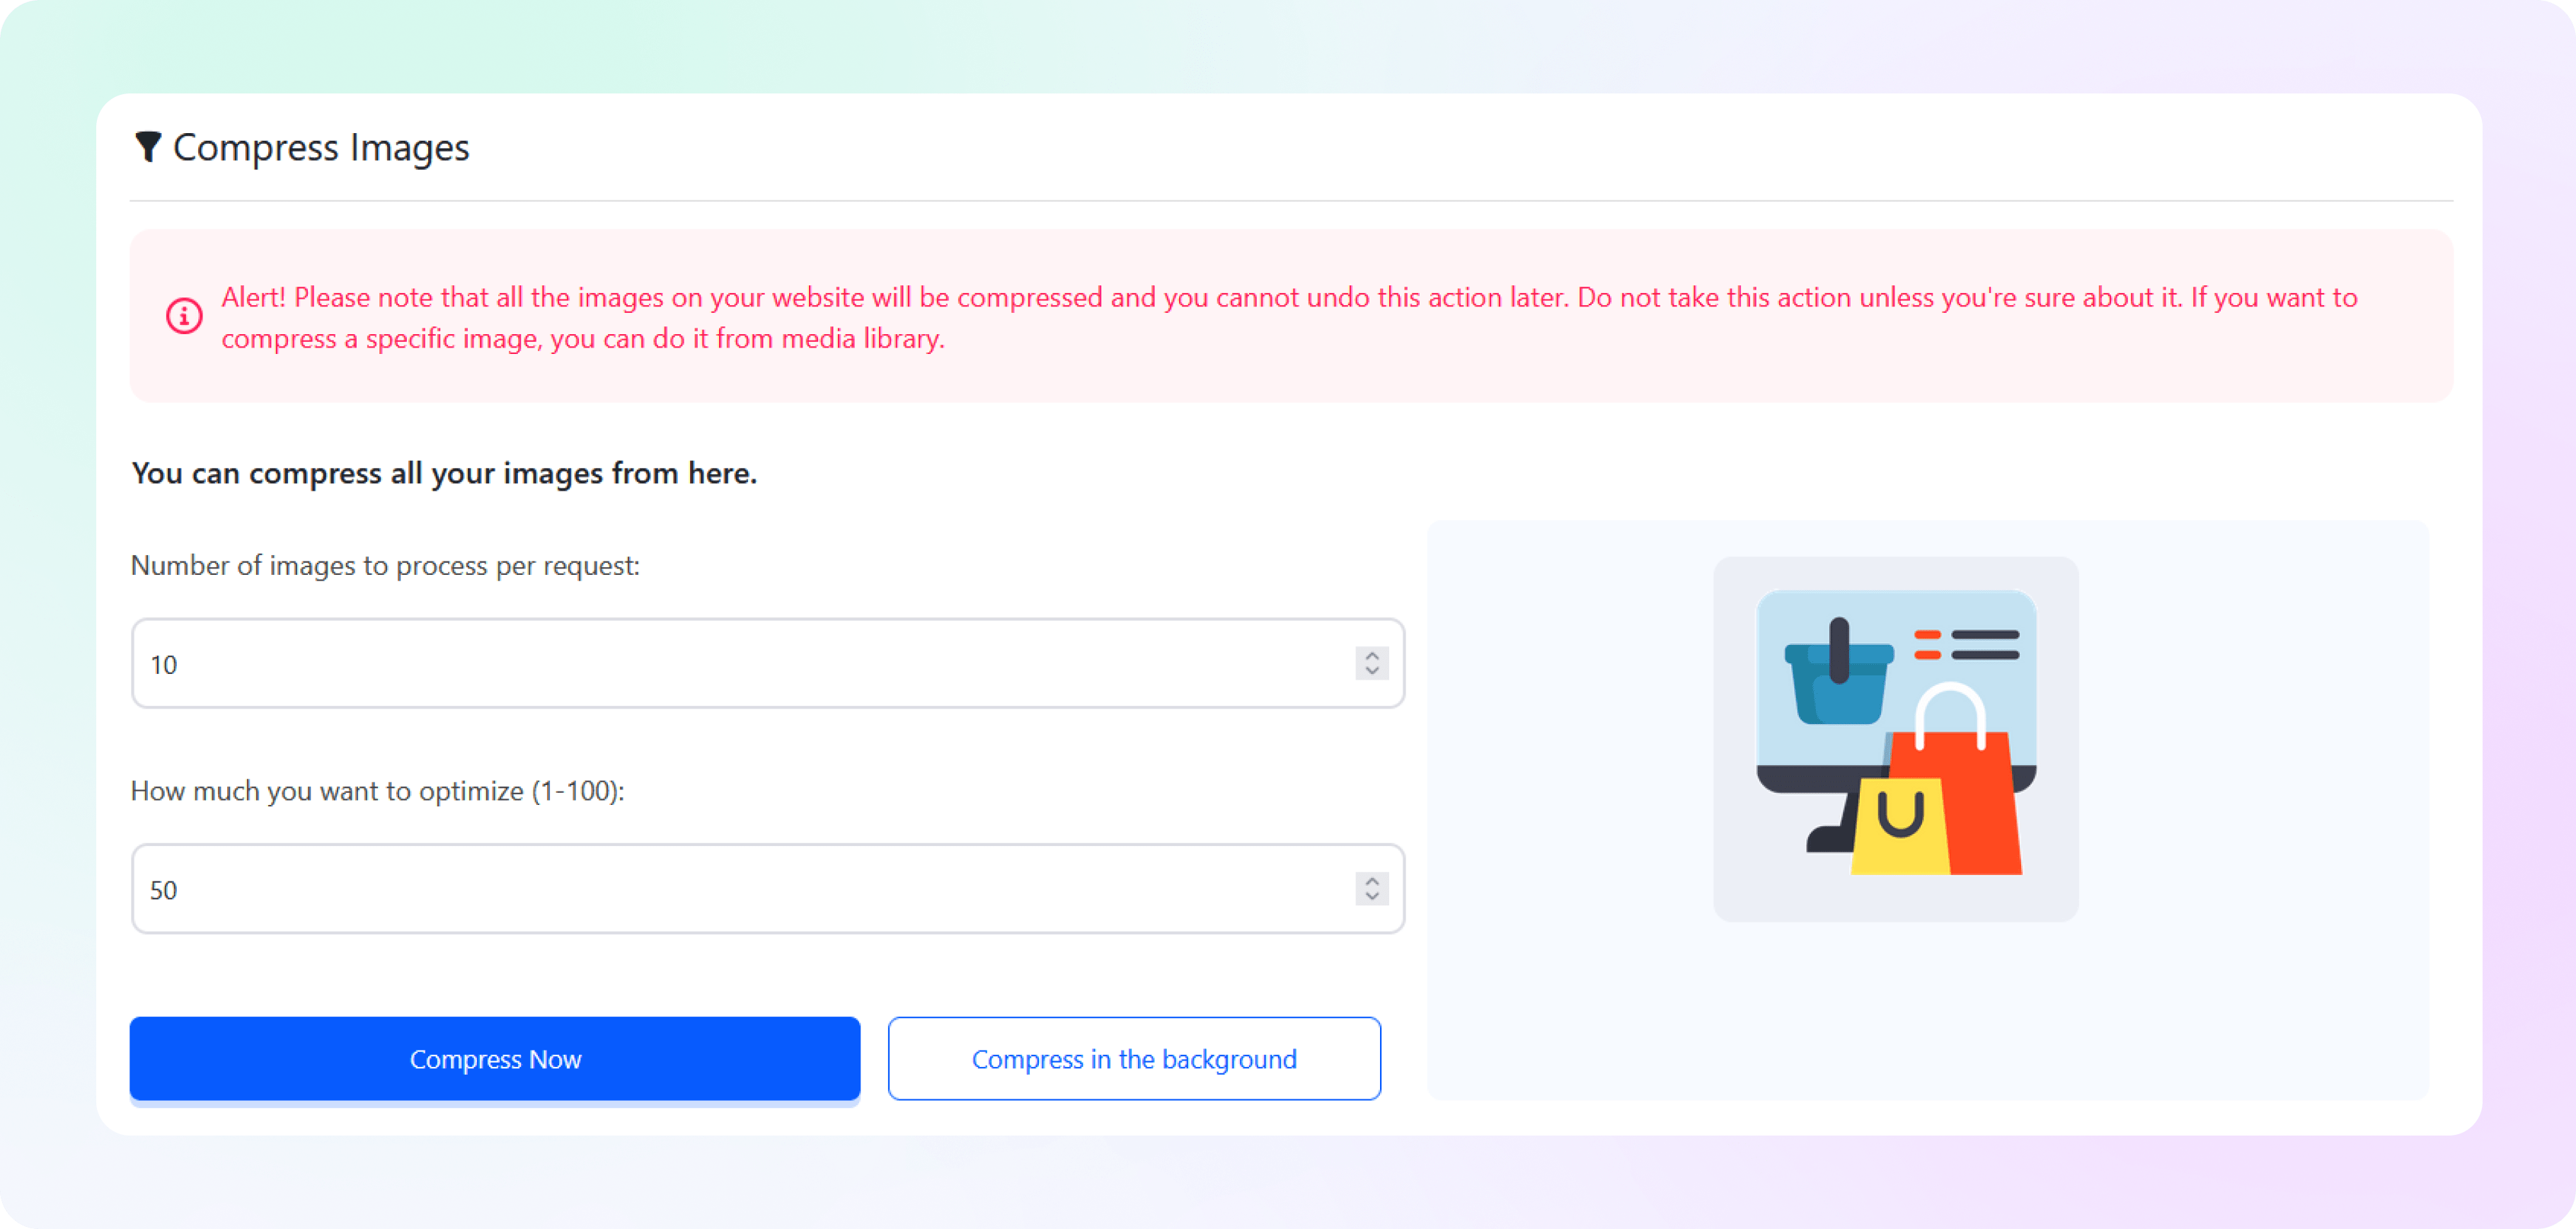Viewport: 2576px width, 1229px height.
Task: Decrease images per request with down arrow
Action: pos(1372,671)
